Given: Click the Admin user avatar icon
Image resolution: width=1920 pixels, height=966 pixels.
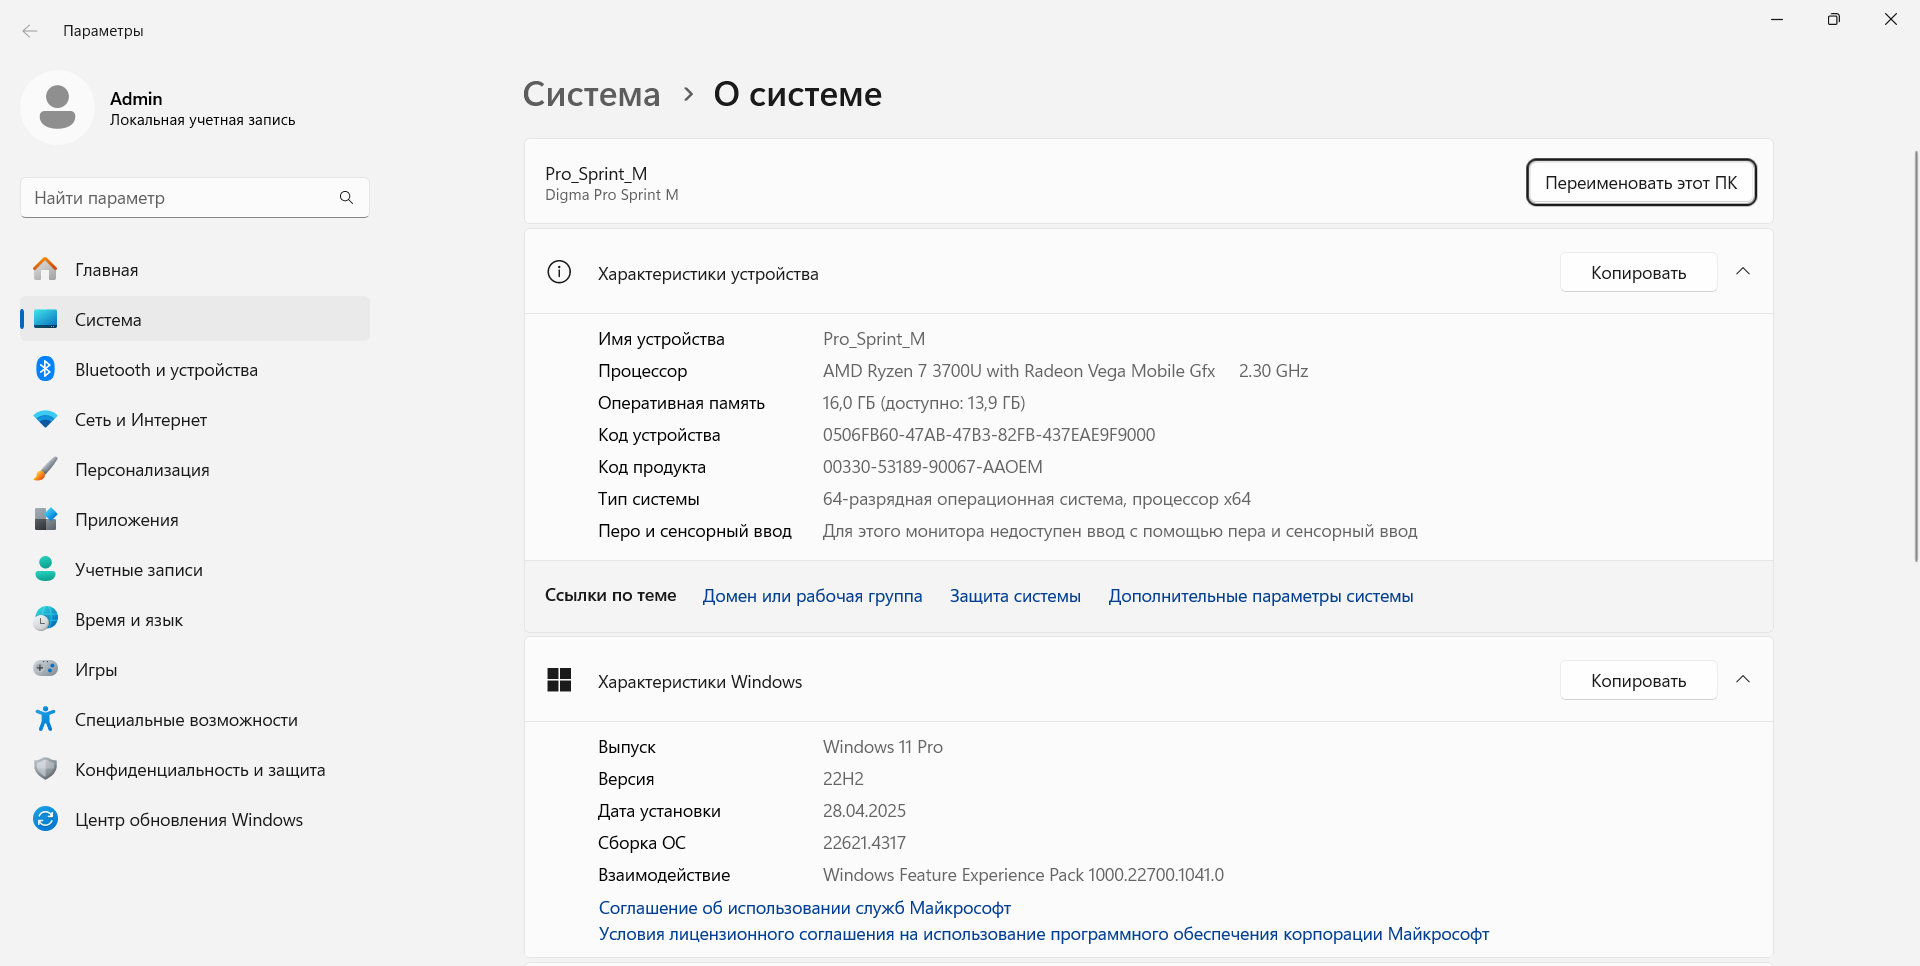Looking at the screenshot, I should (57, 107).
